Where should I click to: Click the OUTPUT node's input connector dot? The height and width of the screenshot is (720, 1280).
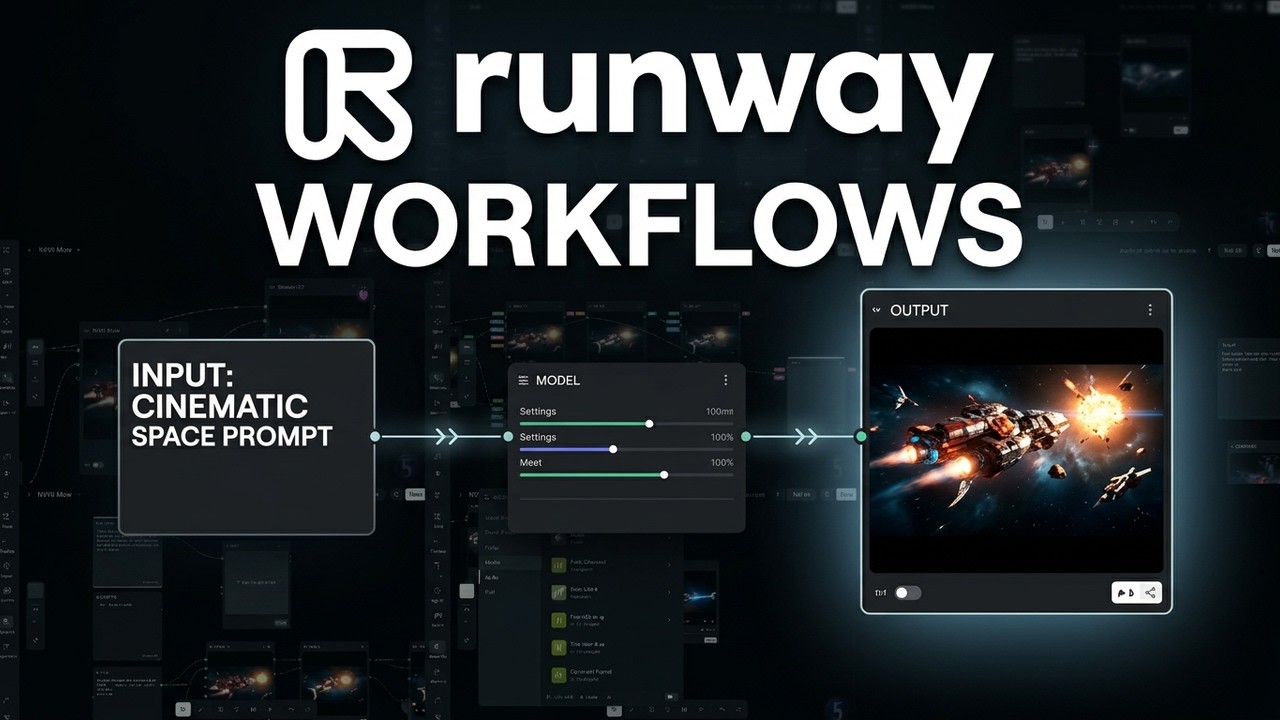861,437
